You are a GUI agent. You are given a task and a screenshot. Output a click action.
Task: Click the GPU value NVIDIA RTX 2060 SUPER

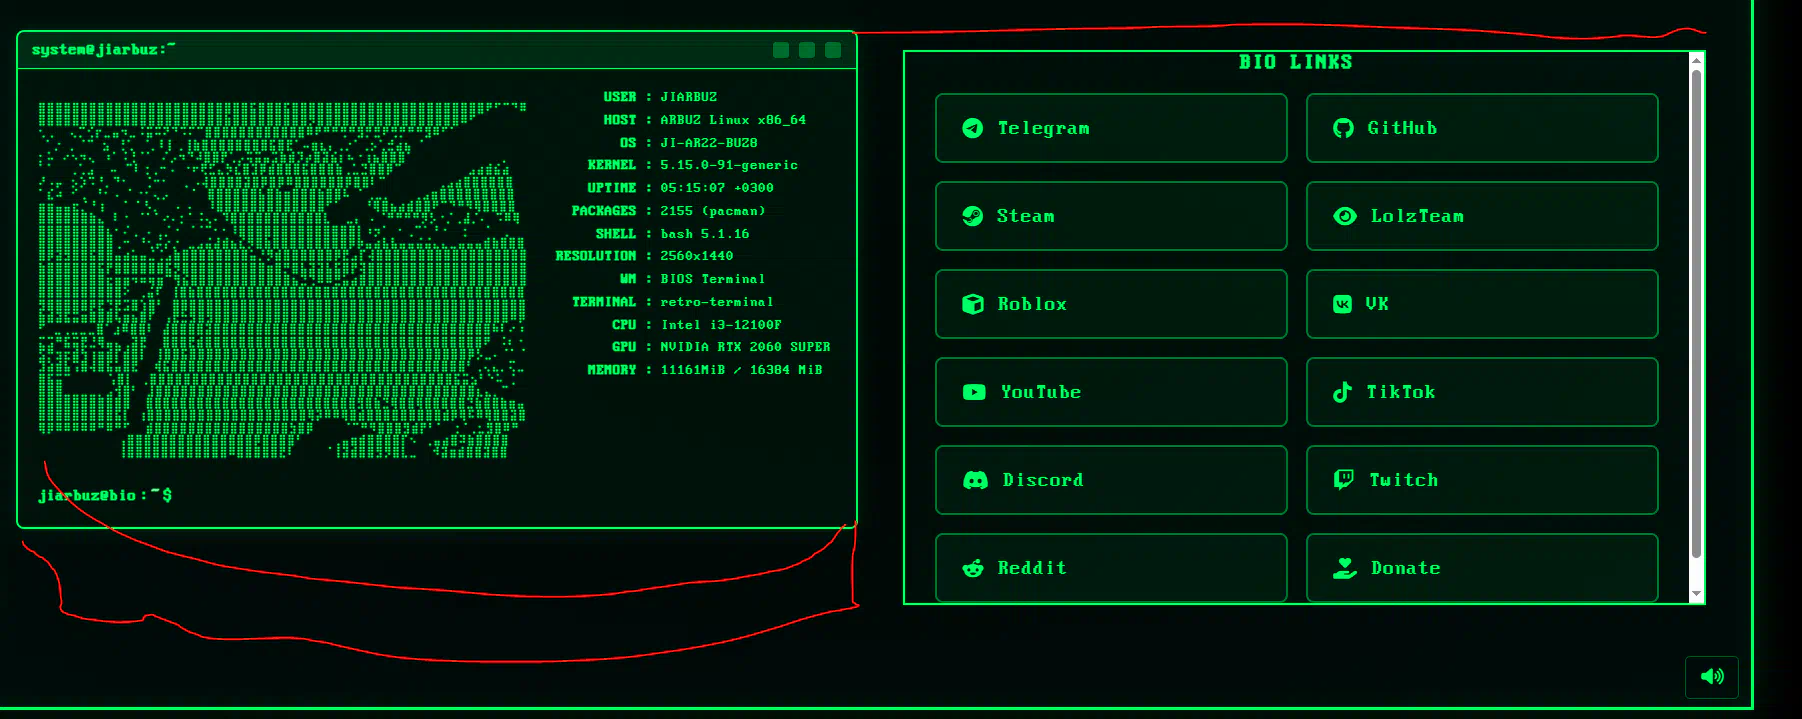(745, 347)
